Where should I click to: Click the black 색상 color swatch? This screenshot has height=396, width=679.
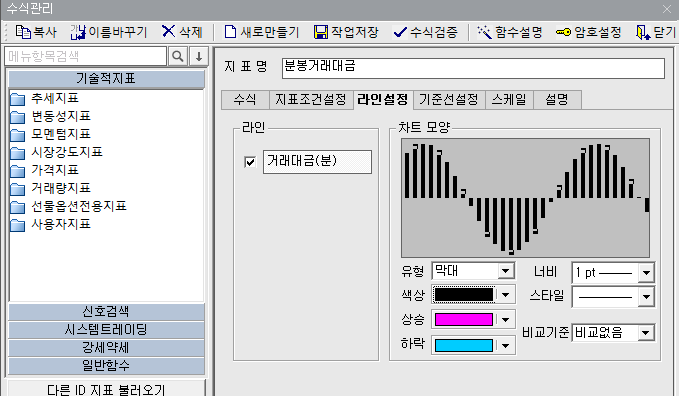[464, 295]
